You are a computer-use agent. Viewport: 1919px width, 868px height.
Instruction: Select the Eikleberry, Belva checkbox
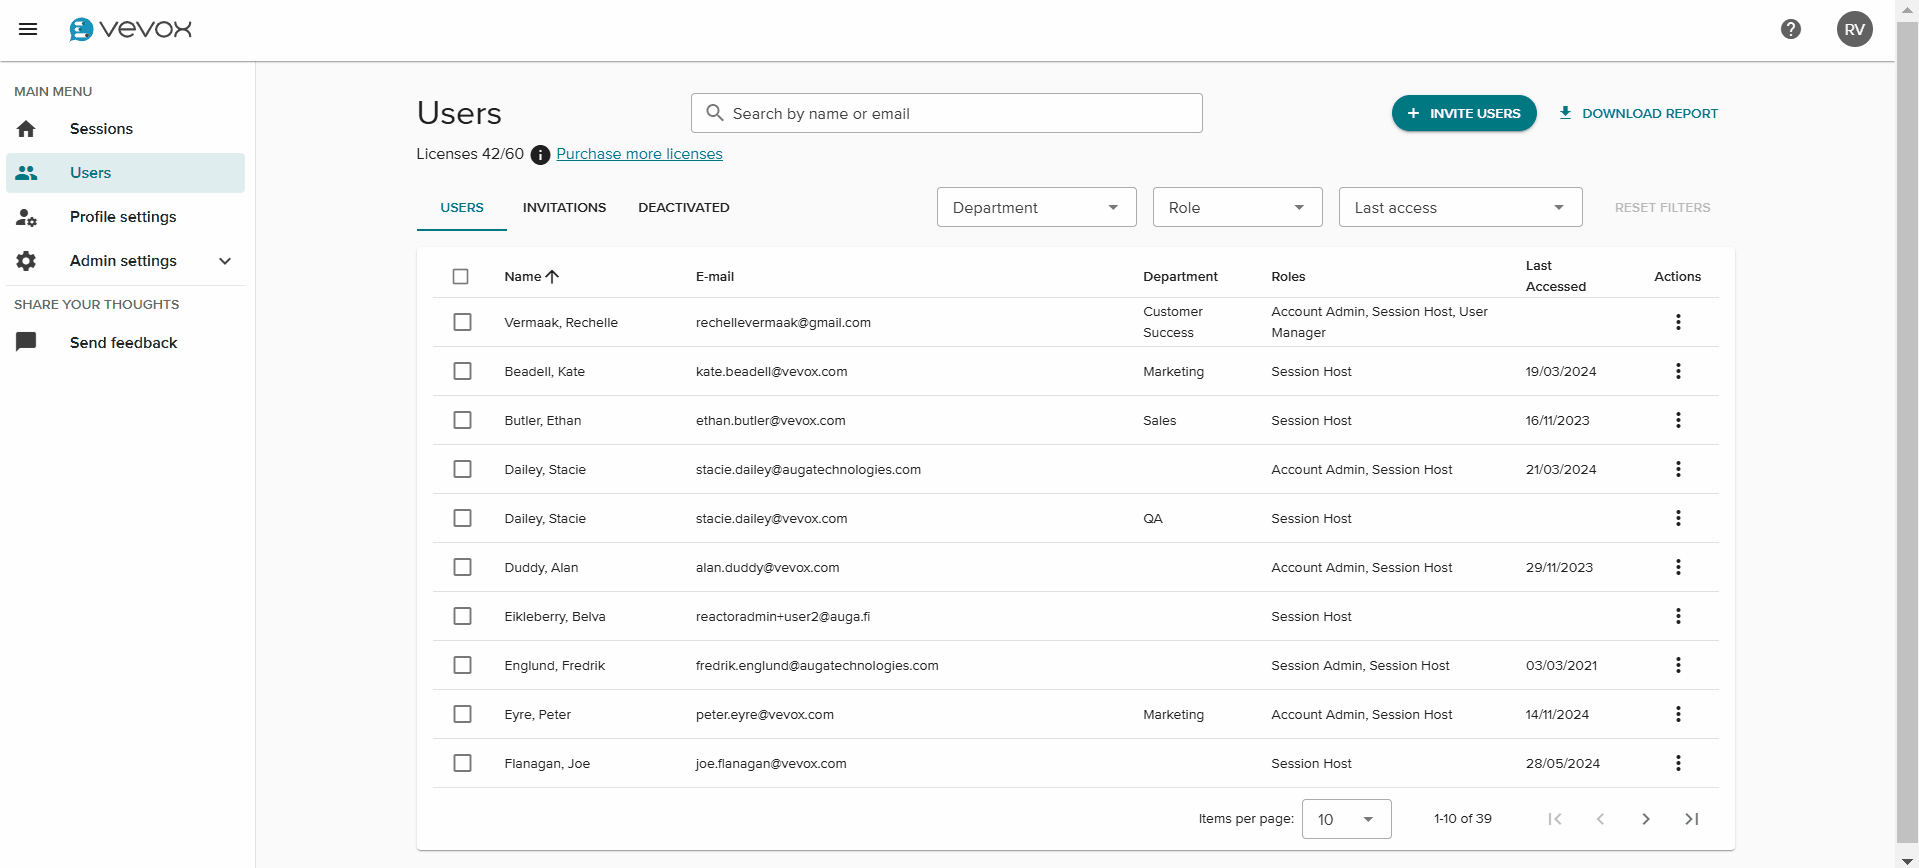click(x=462, y=616)
